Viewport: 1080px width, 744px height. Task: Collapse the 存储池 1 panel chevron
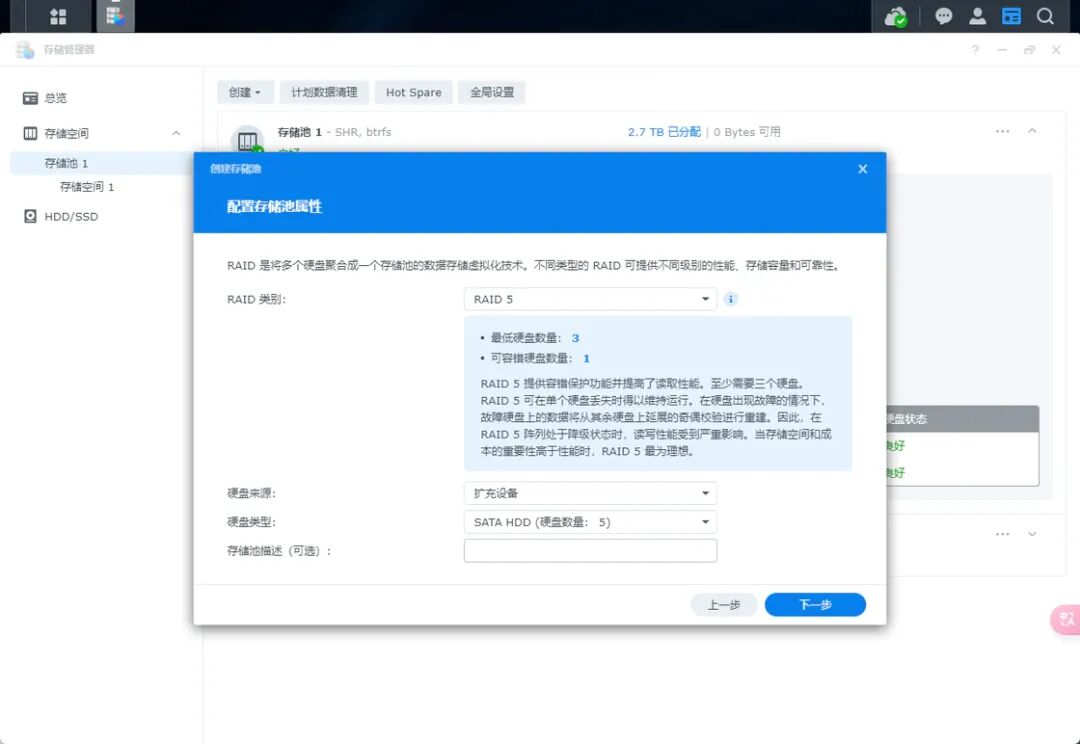[1032, 131]
